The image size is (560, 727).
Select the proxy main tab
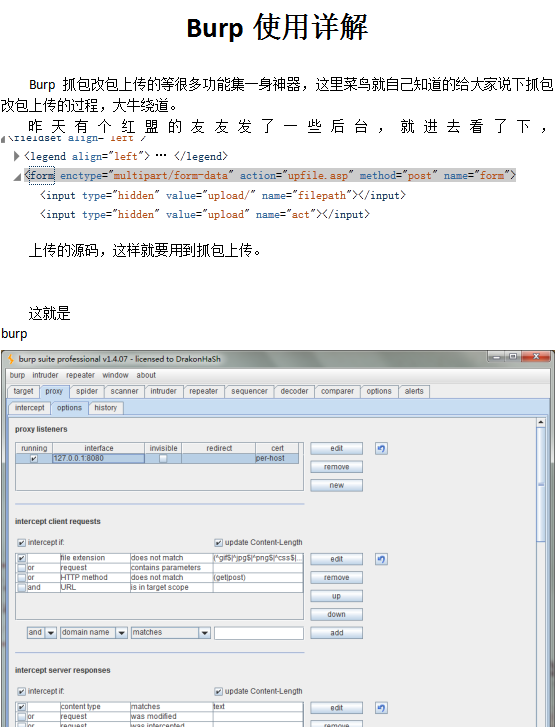54,391
